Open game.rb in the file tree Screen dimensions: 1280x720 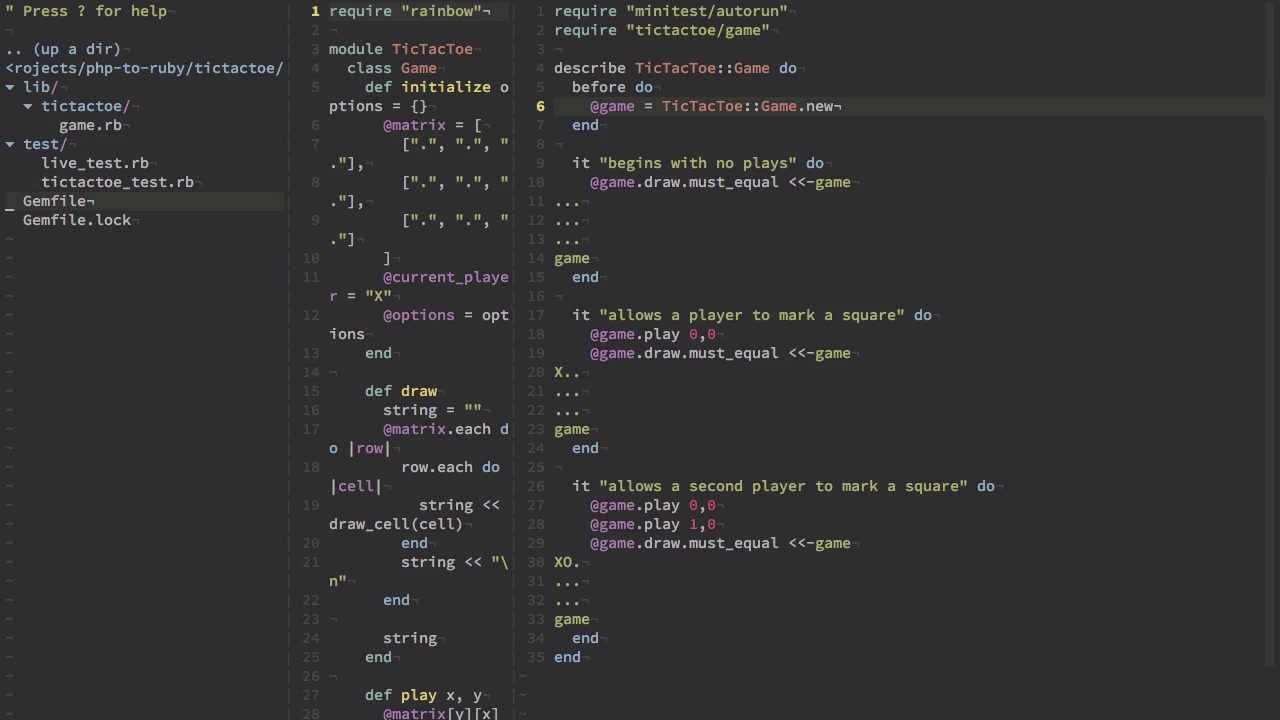(90, 125)
